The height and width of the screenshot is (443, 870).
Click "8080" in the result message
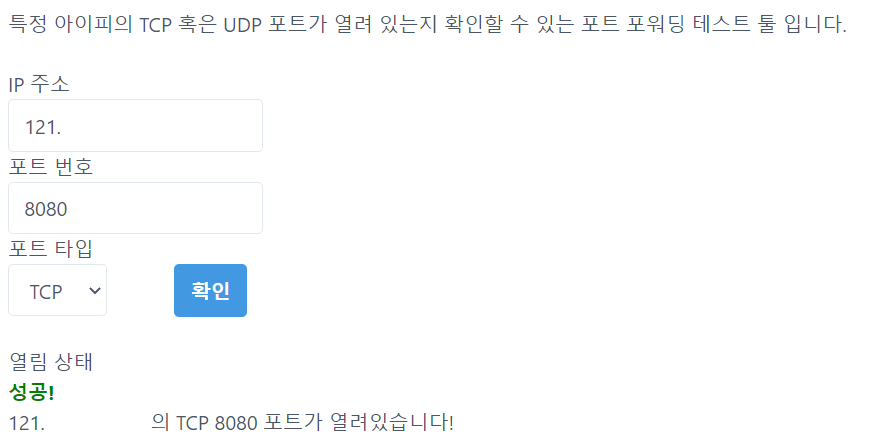[234, 422]
